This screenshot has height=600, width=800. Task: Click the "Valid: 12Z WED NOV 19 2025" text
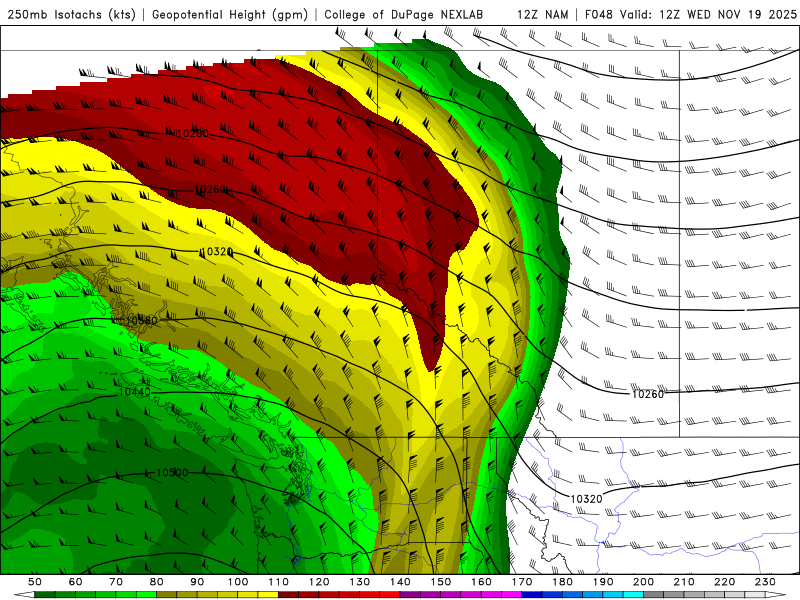708,15
